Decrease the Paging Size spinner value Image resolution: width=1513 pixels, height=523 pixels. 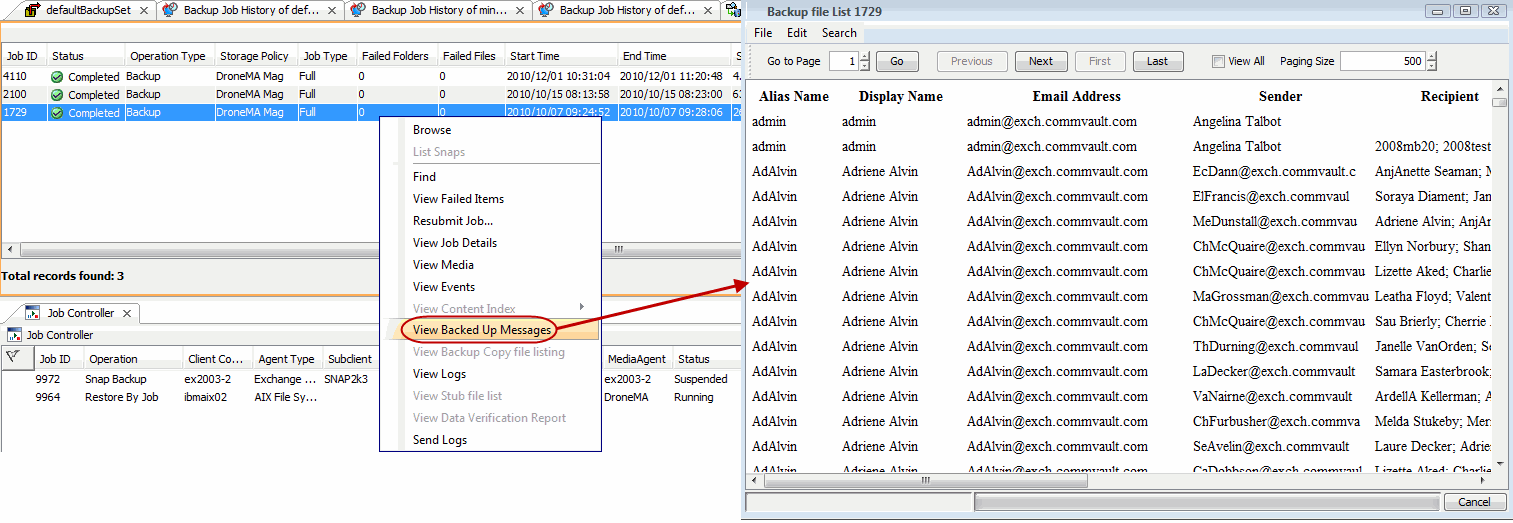[1432, 66]
